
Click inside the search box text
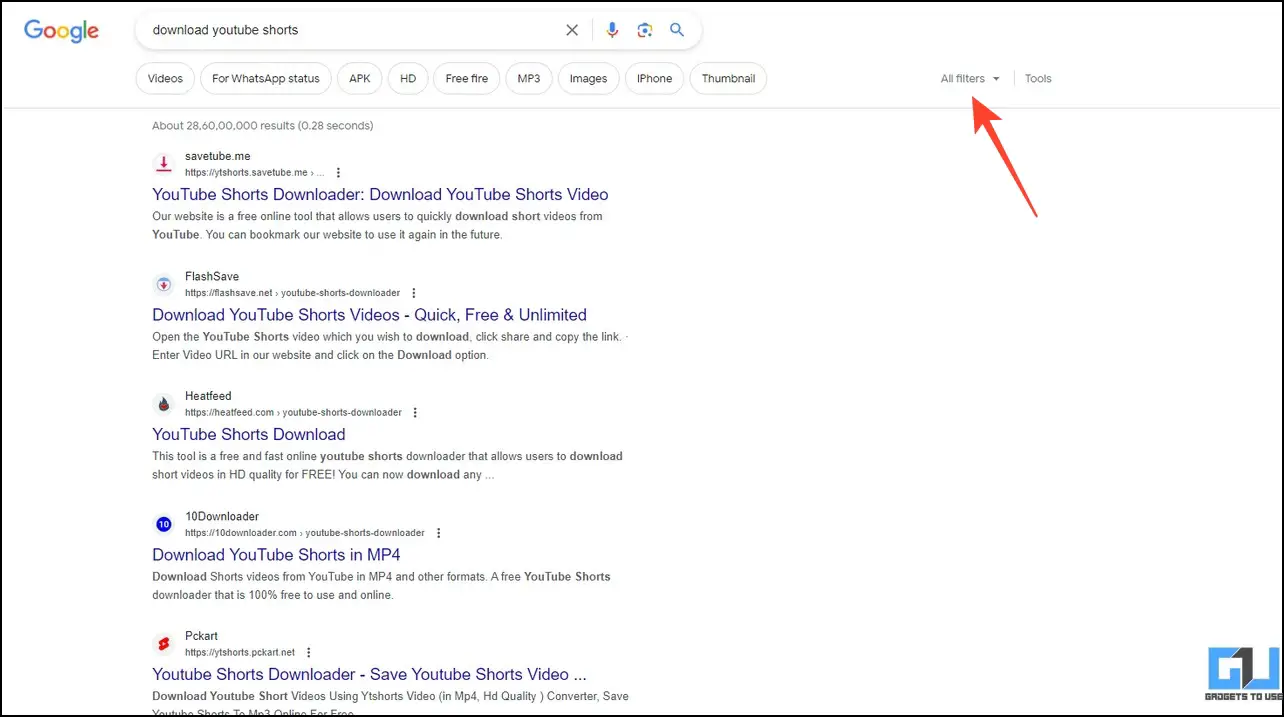(x=225, y=30)
